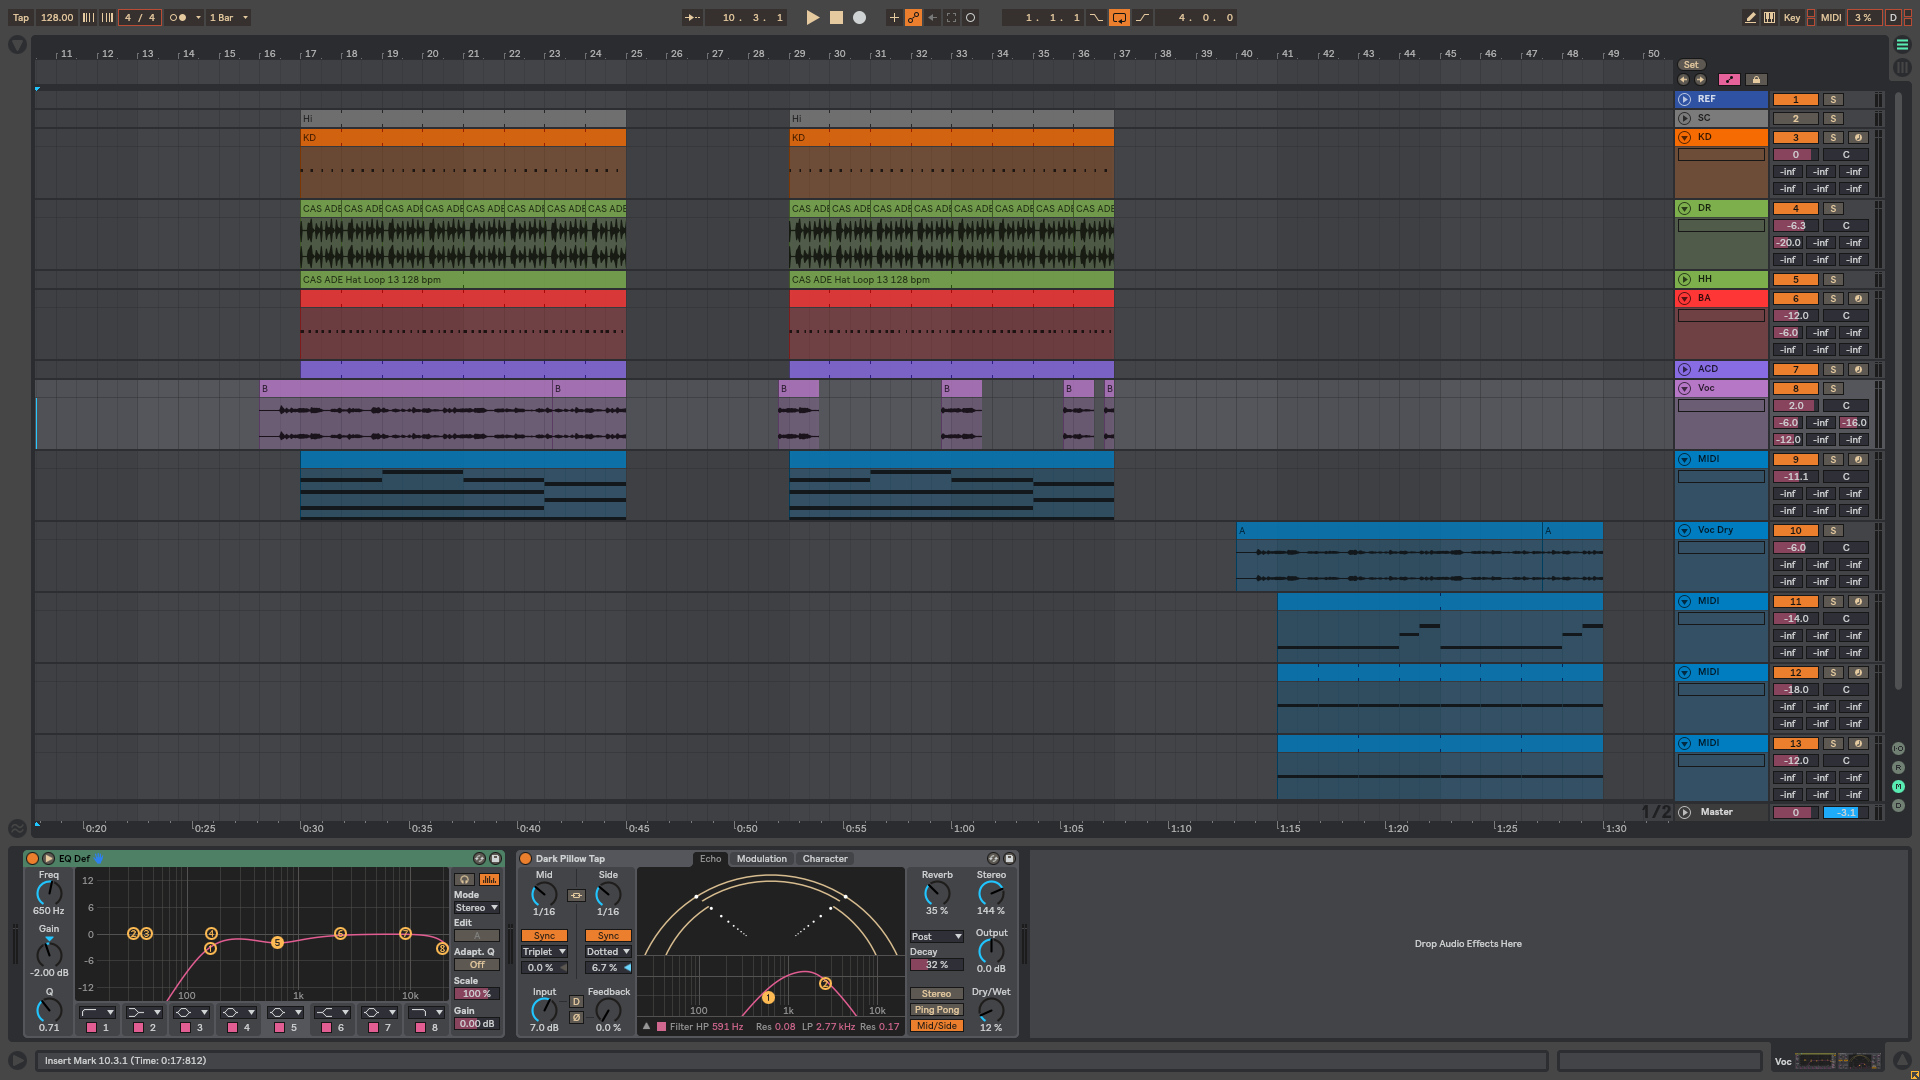Adjust the Dry/Wet knob in Echo
Screen dimensions: 1920x1080
(x=990, y=1010)
